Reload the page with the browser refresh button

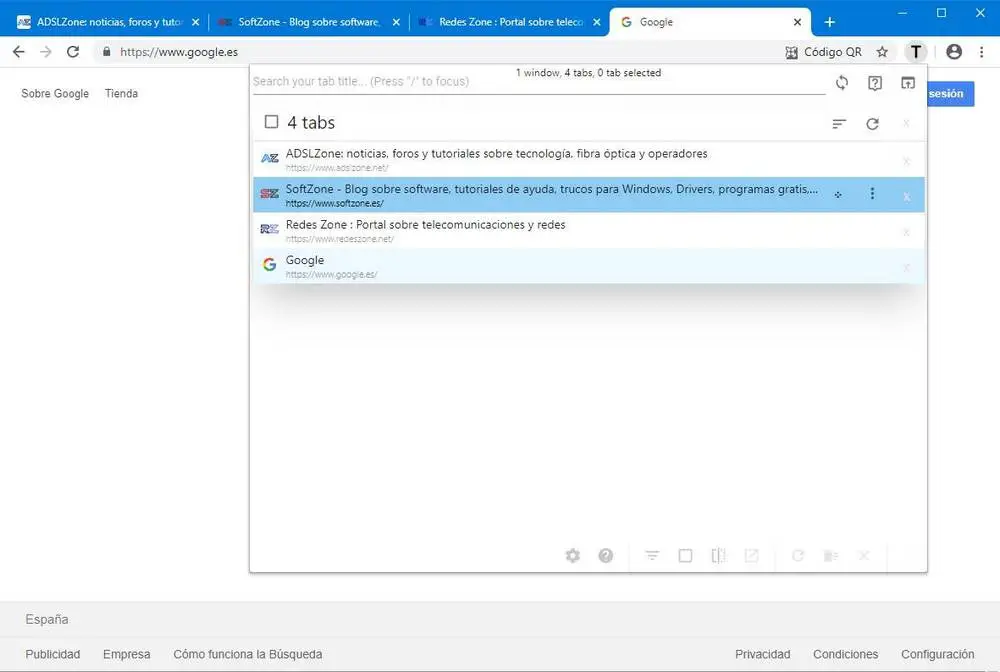pos(73,52)
